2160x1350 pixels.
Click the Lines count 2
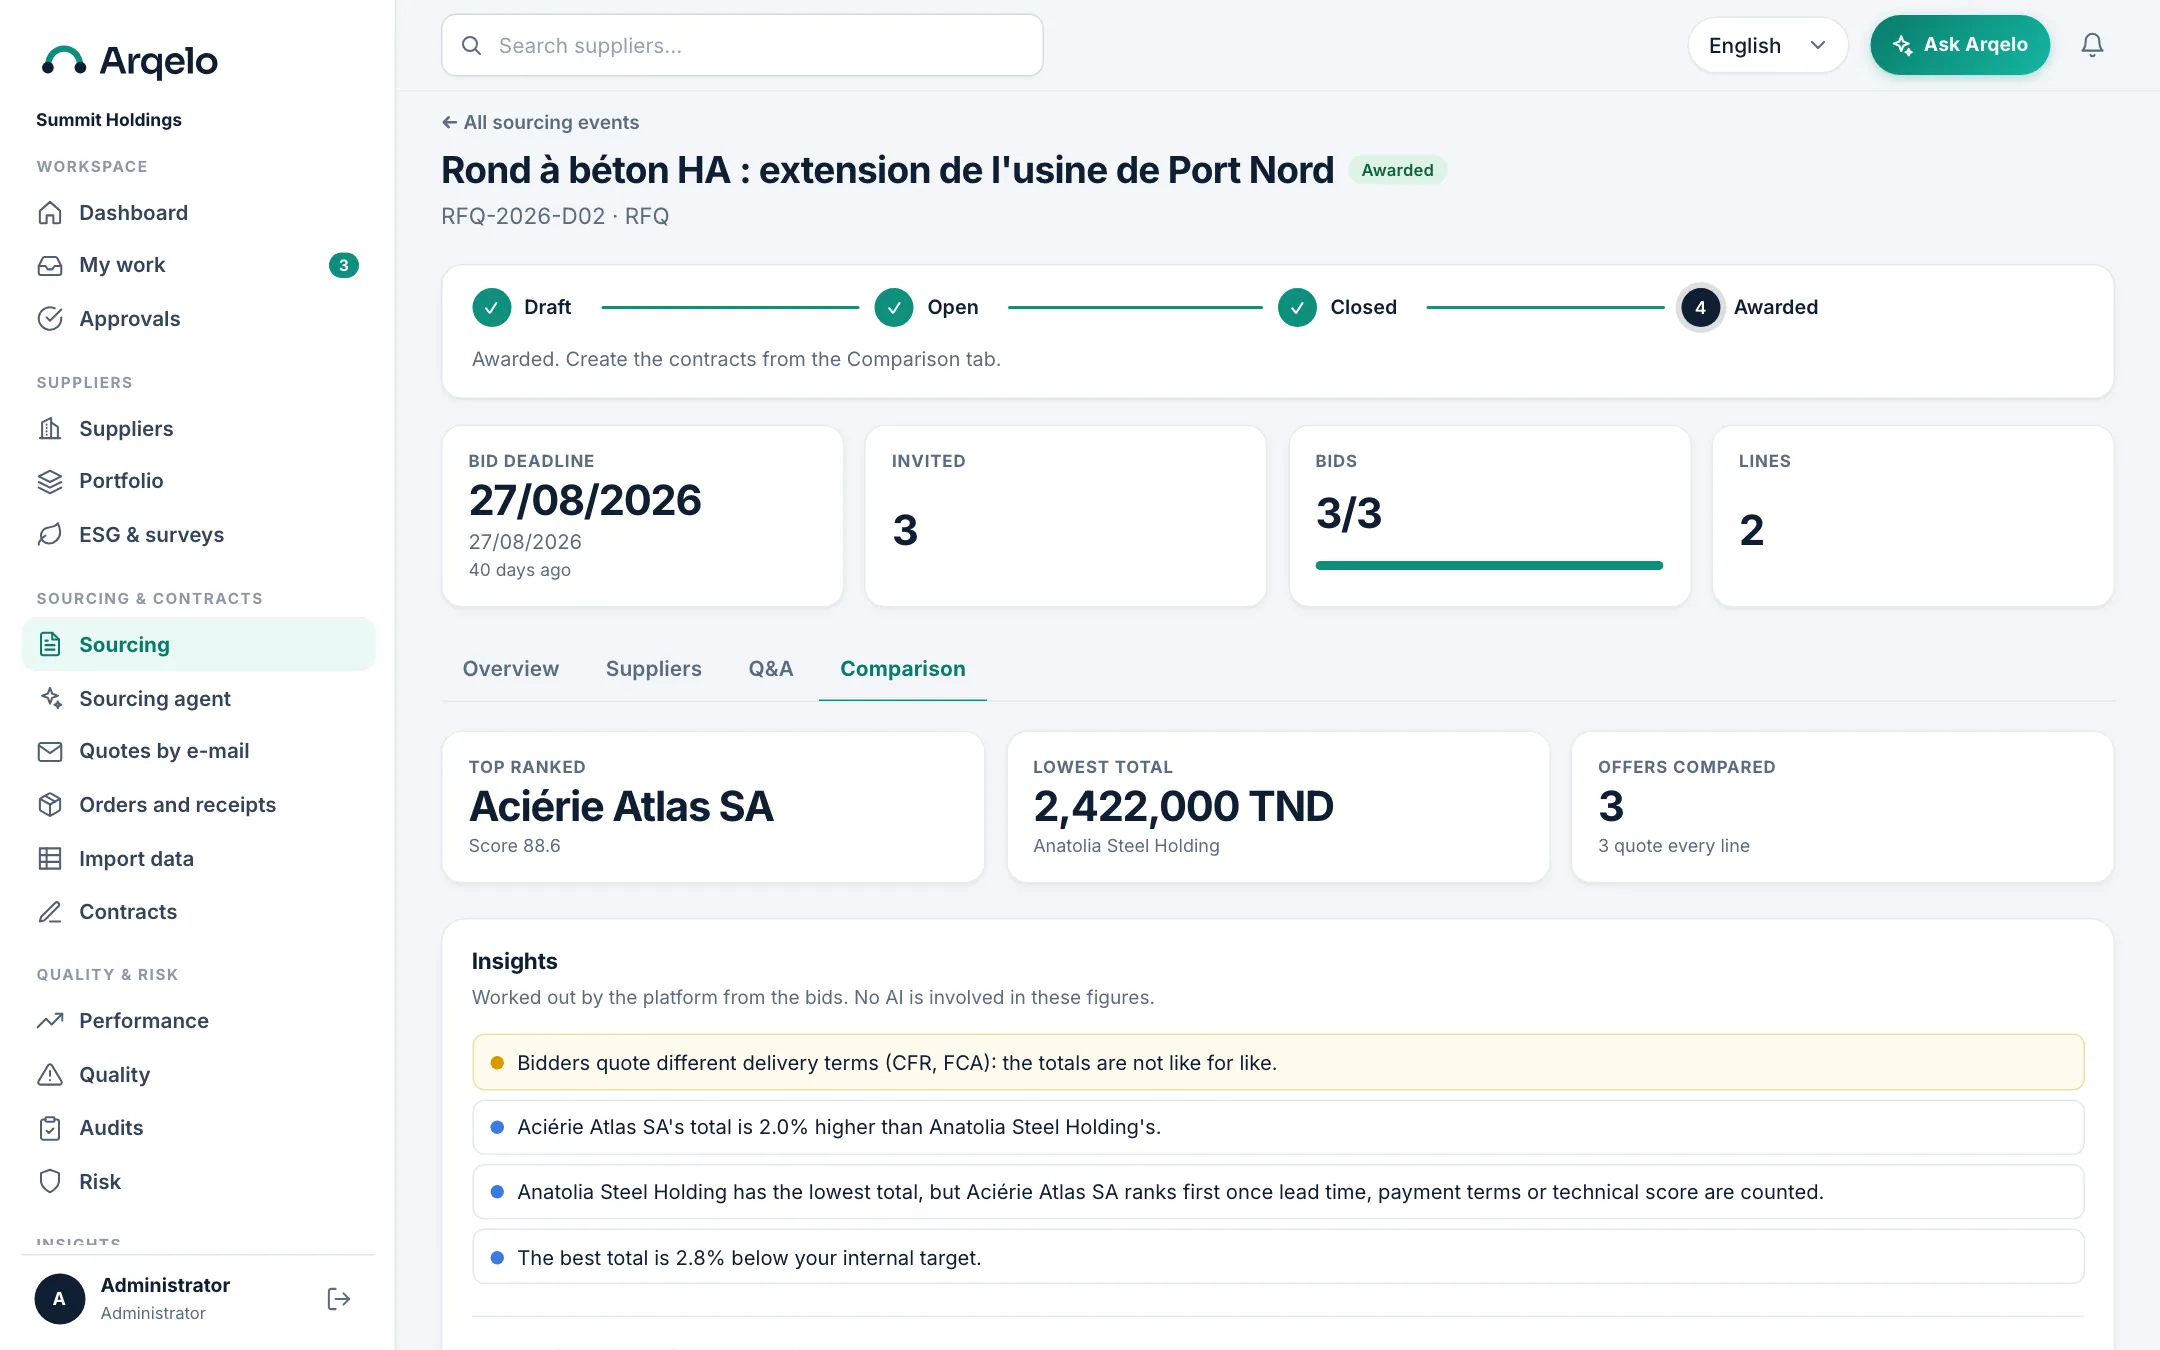click(1751, 530)
